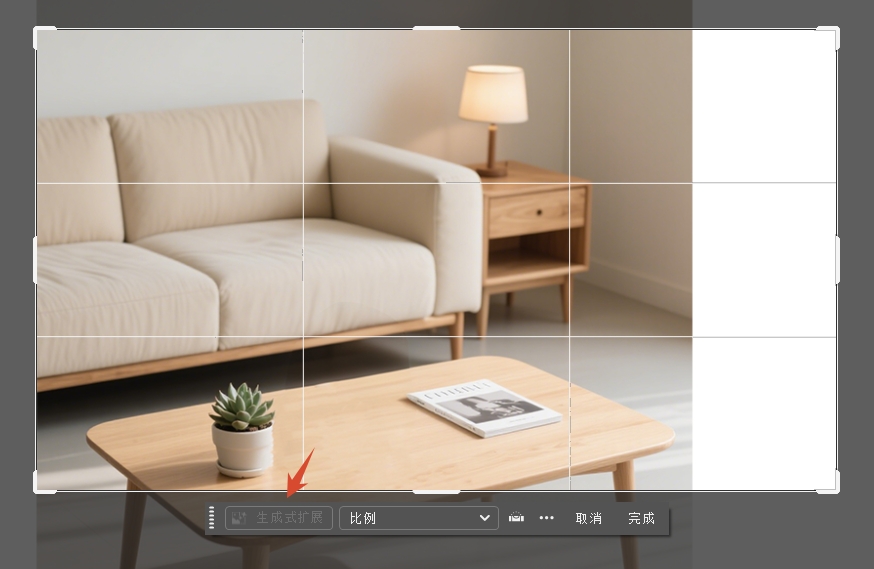874x569 pixels.
Task: Click the right-middle crop edge handle
Action: [x=836, y=260]
